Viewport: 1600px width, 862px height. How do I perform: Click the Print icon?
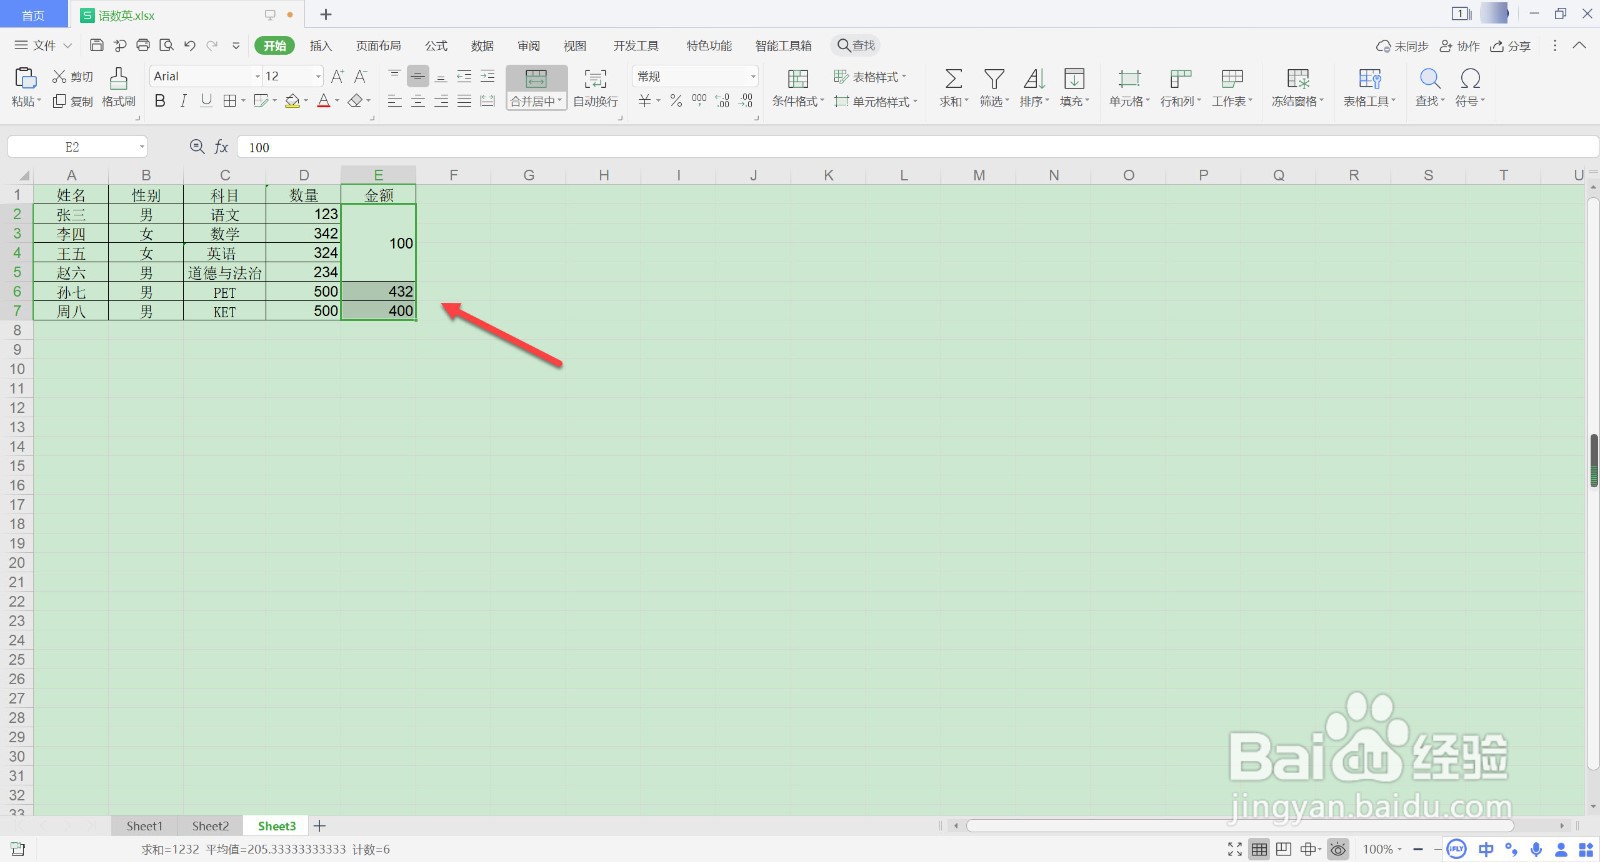(143, 45)
